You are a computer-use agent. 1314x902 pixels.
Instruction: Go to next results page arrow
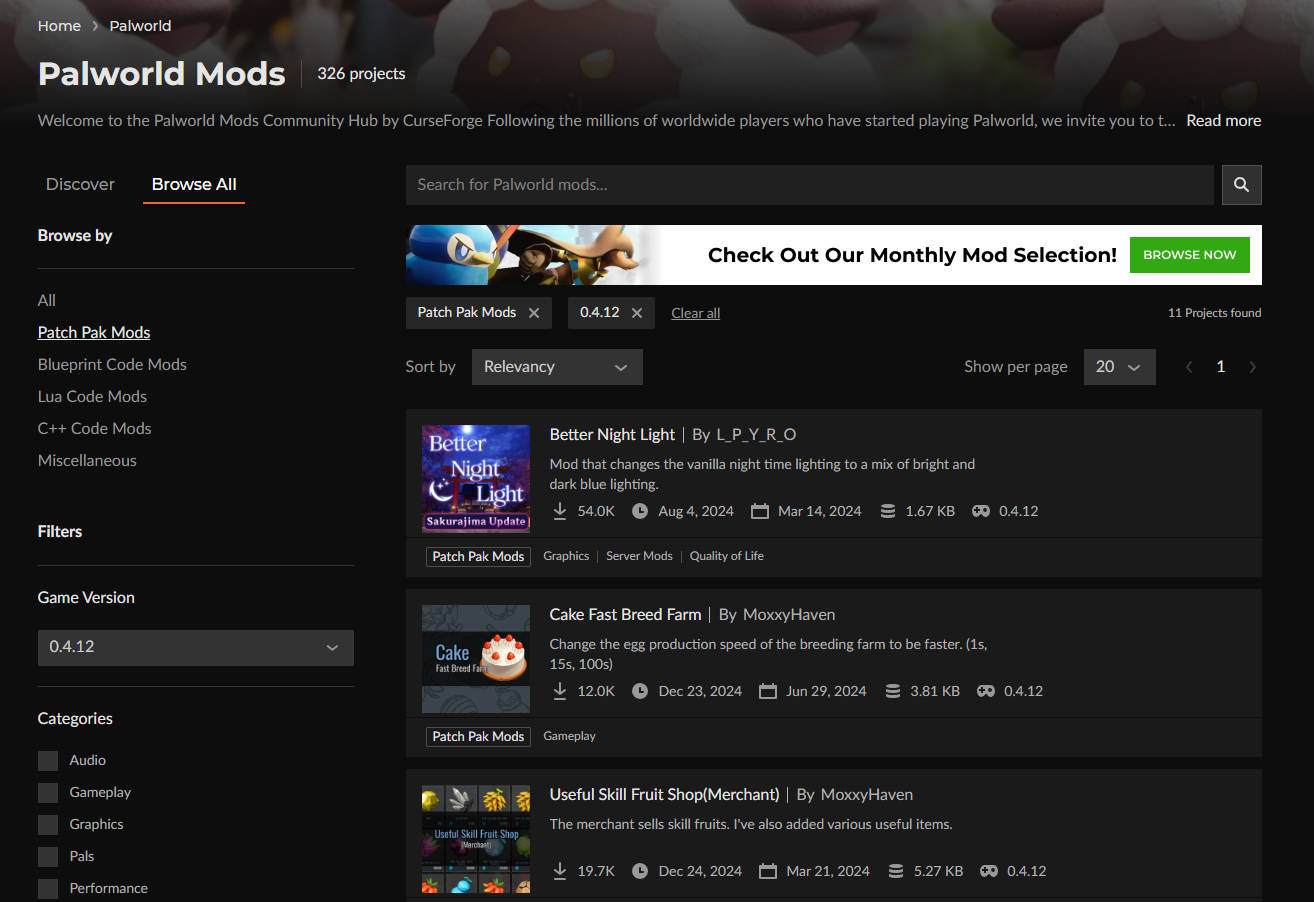coord(1252,367)
